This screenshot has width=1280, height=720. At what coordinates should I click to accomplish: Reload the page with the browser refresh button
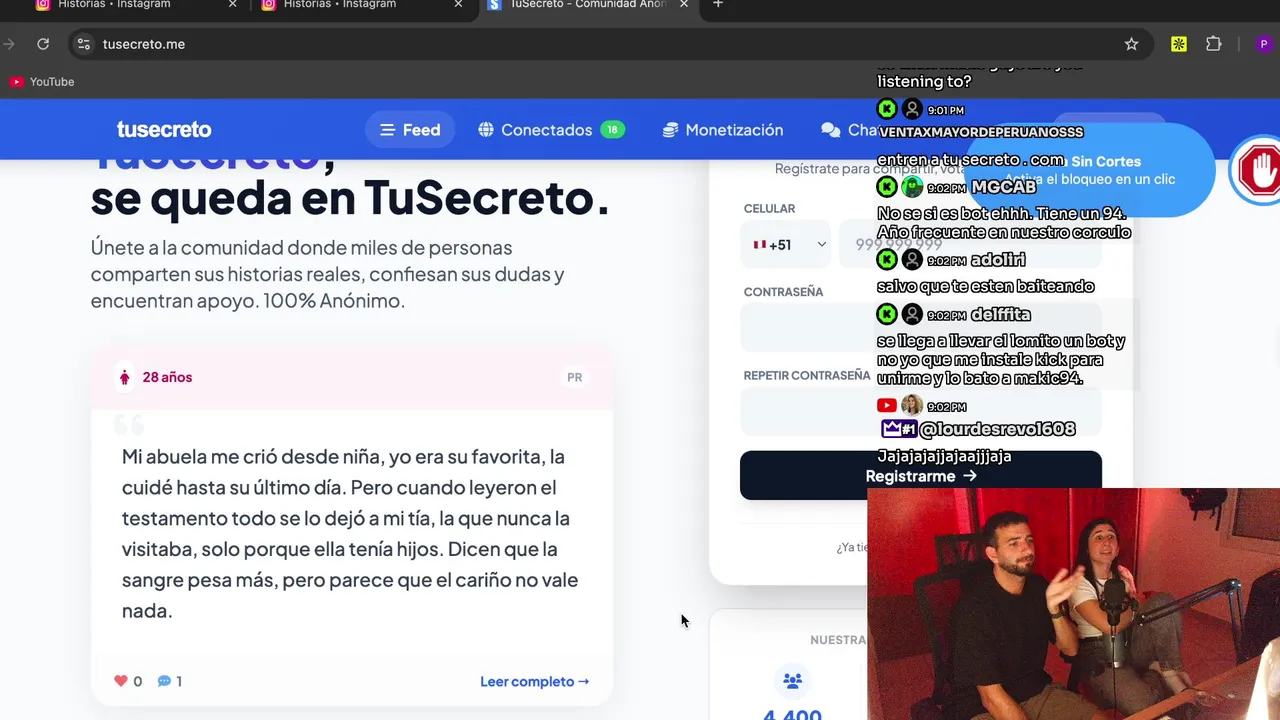(43, 44)
